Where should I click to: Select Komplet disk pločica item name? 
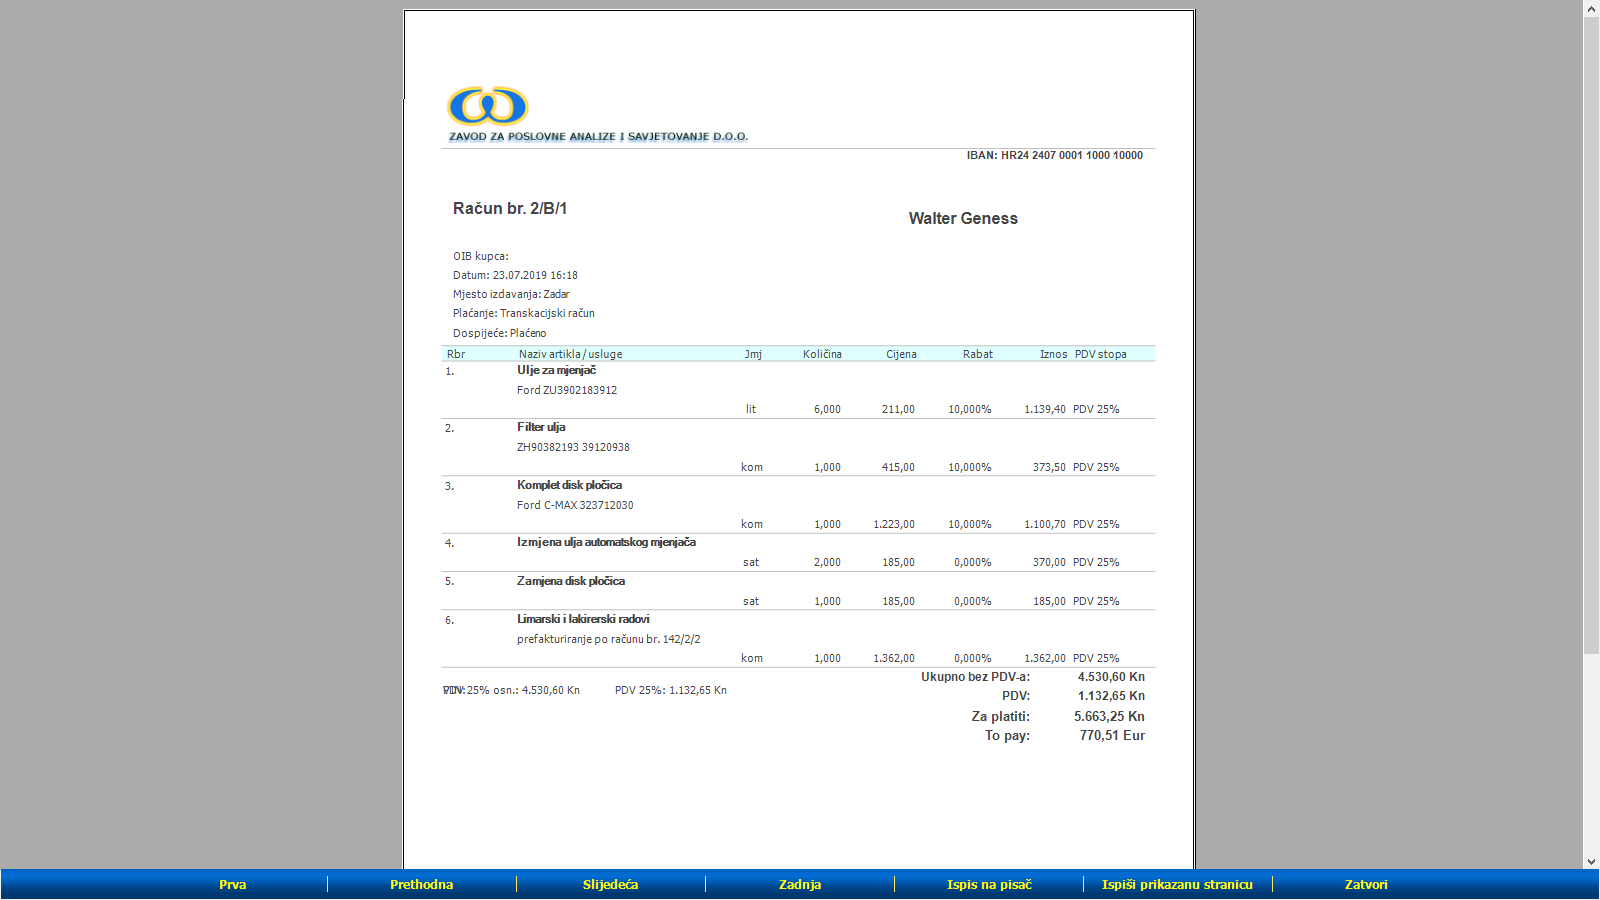pos(569,485)
